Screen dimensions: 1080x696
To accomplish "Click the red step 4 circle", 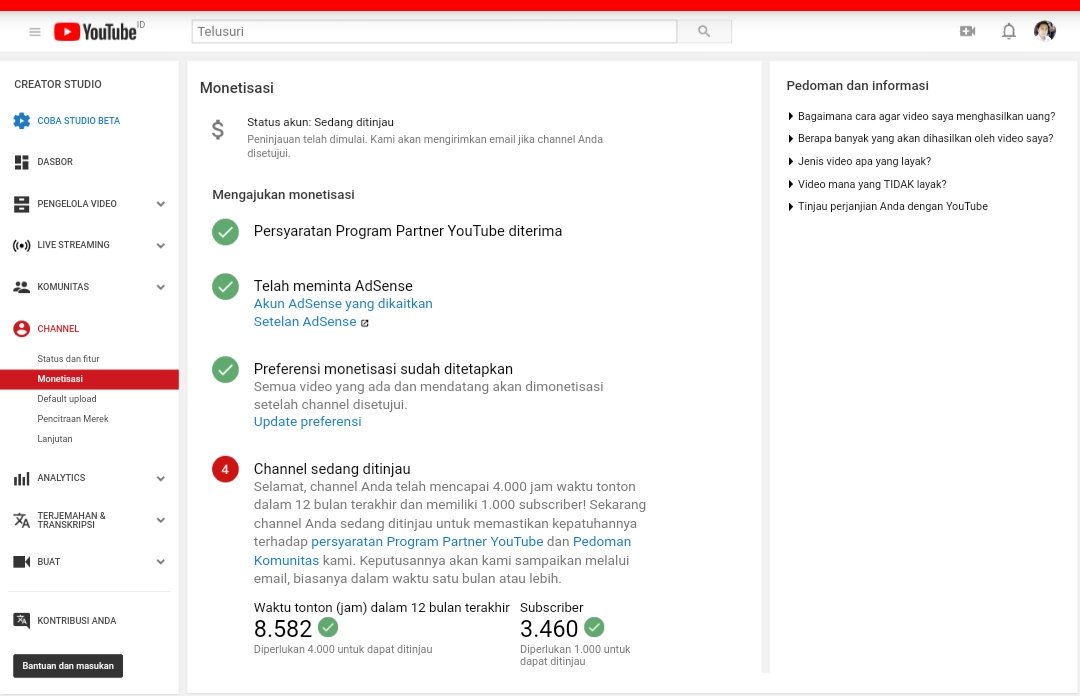I will pos(225,469).
